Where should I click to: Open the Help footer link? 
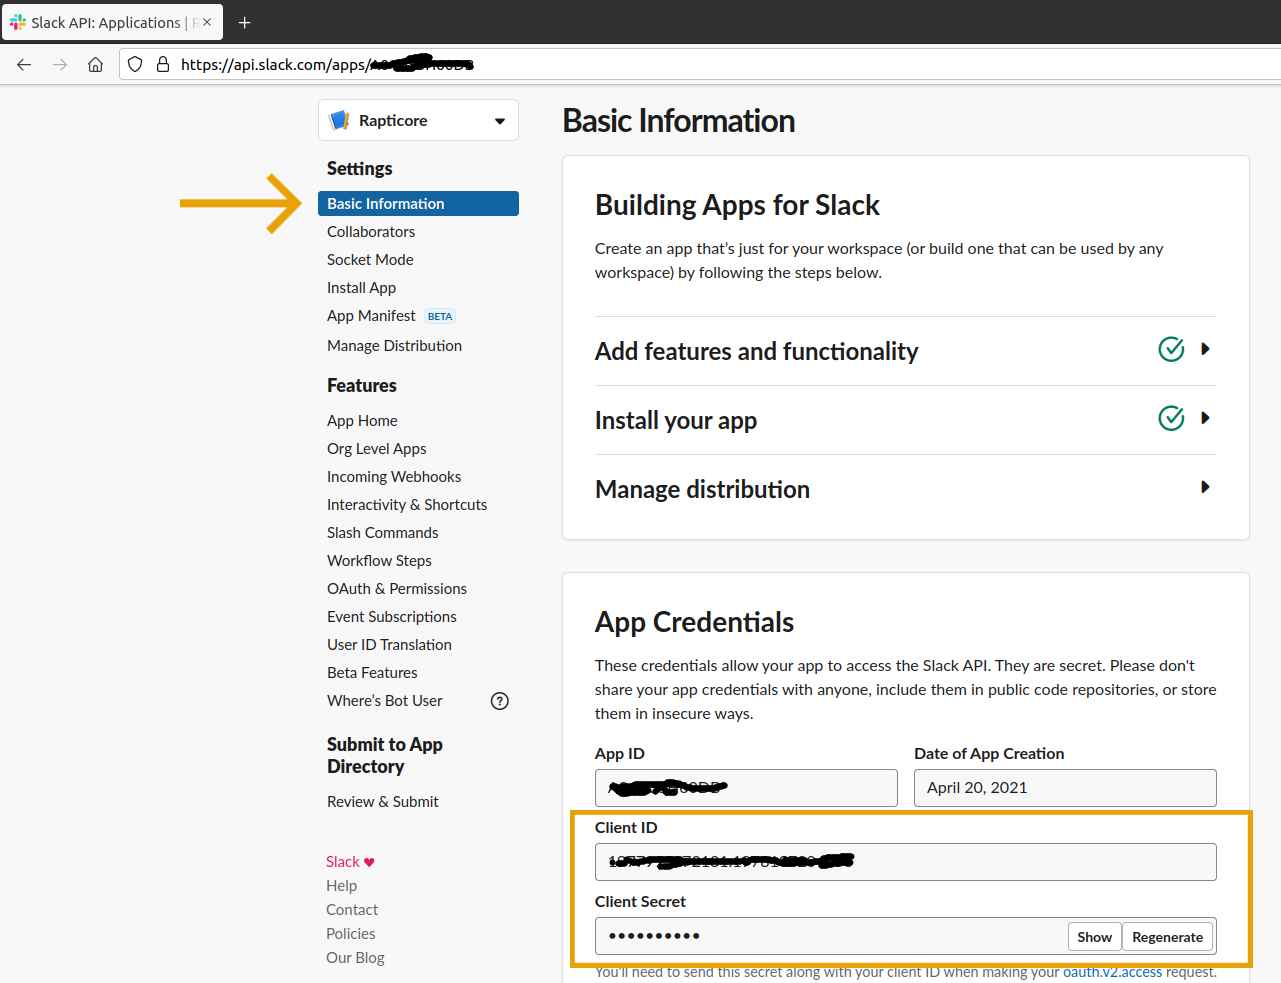pos(341,886)
